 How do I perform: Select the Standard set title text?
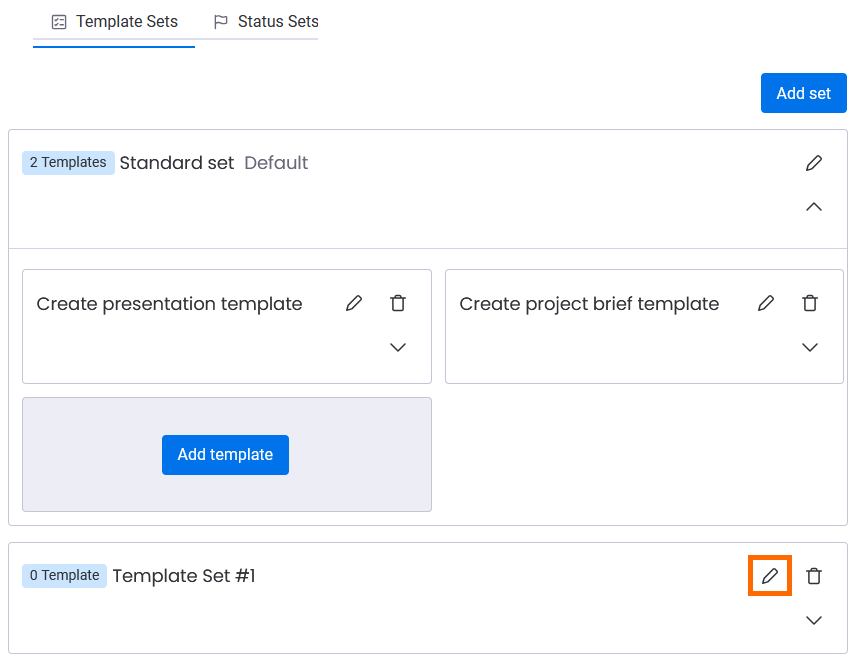(177, 163)
